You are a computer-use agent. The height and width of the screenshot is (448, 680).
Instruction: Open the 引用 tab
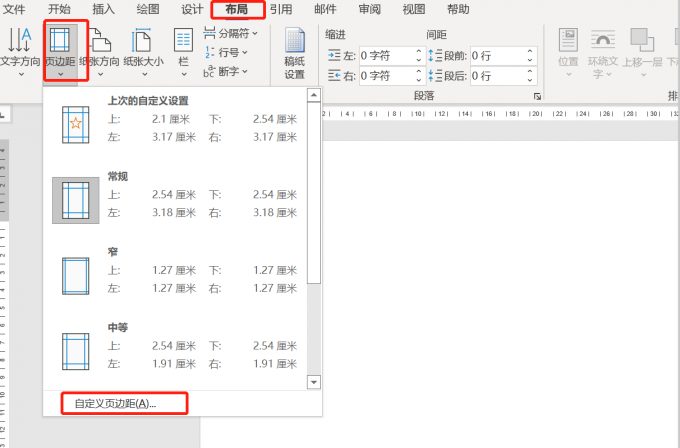point(281,9)
